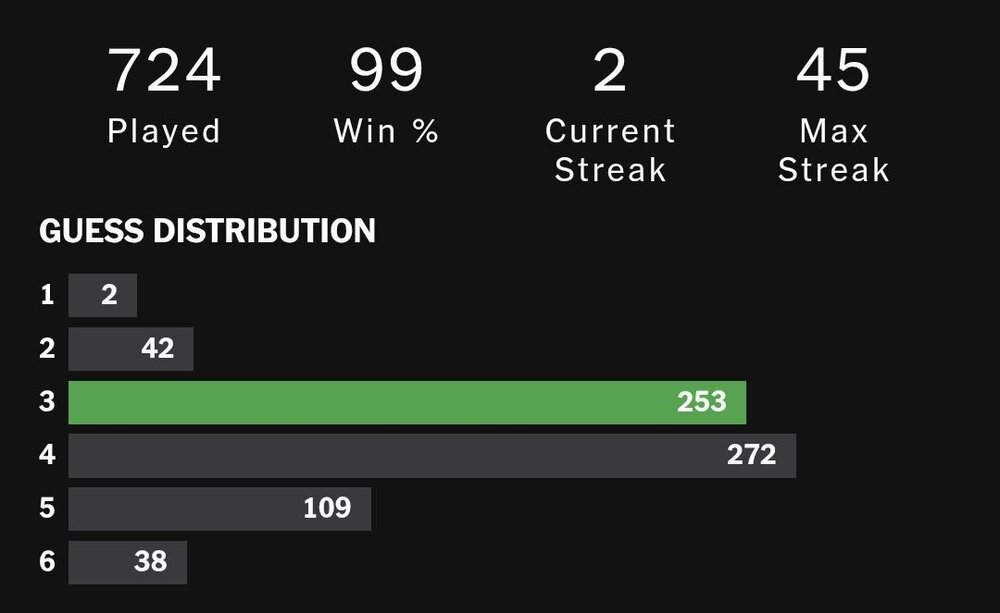The height and width of the screenshot is (613, 1000).
Task: Click row label 1 in guess distribution
Action: pos(47,295)
